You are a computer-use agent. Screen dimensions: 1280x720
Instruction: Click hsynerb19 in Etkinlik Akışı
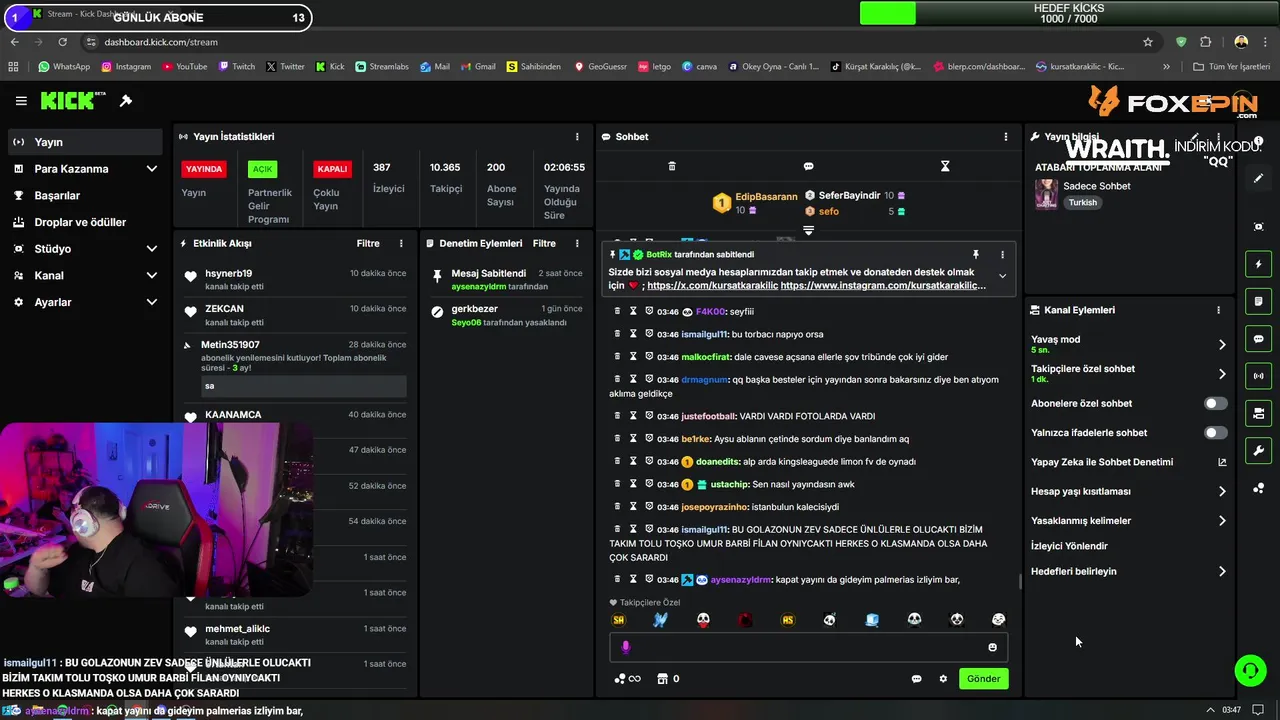tap(228, 274)
